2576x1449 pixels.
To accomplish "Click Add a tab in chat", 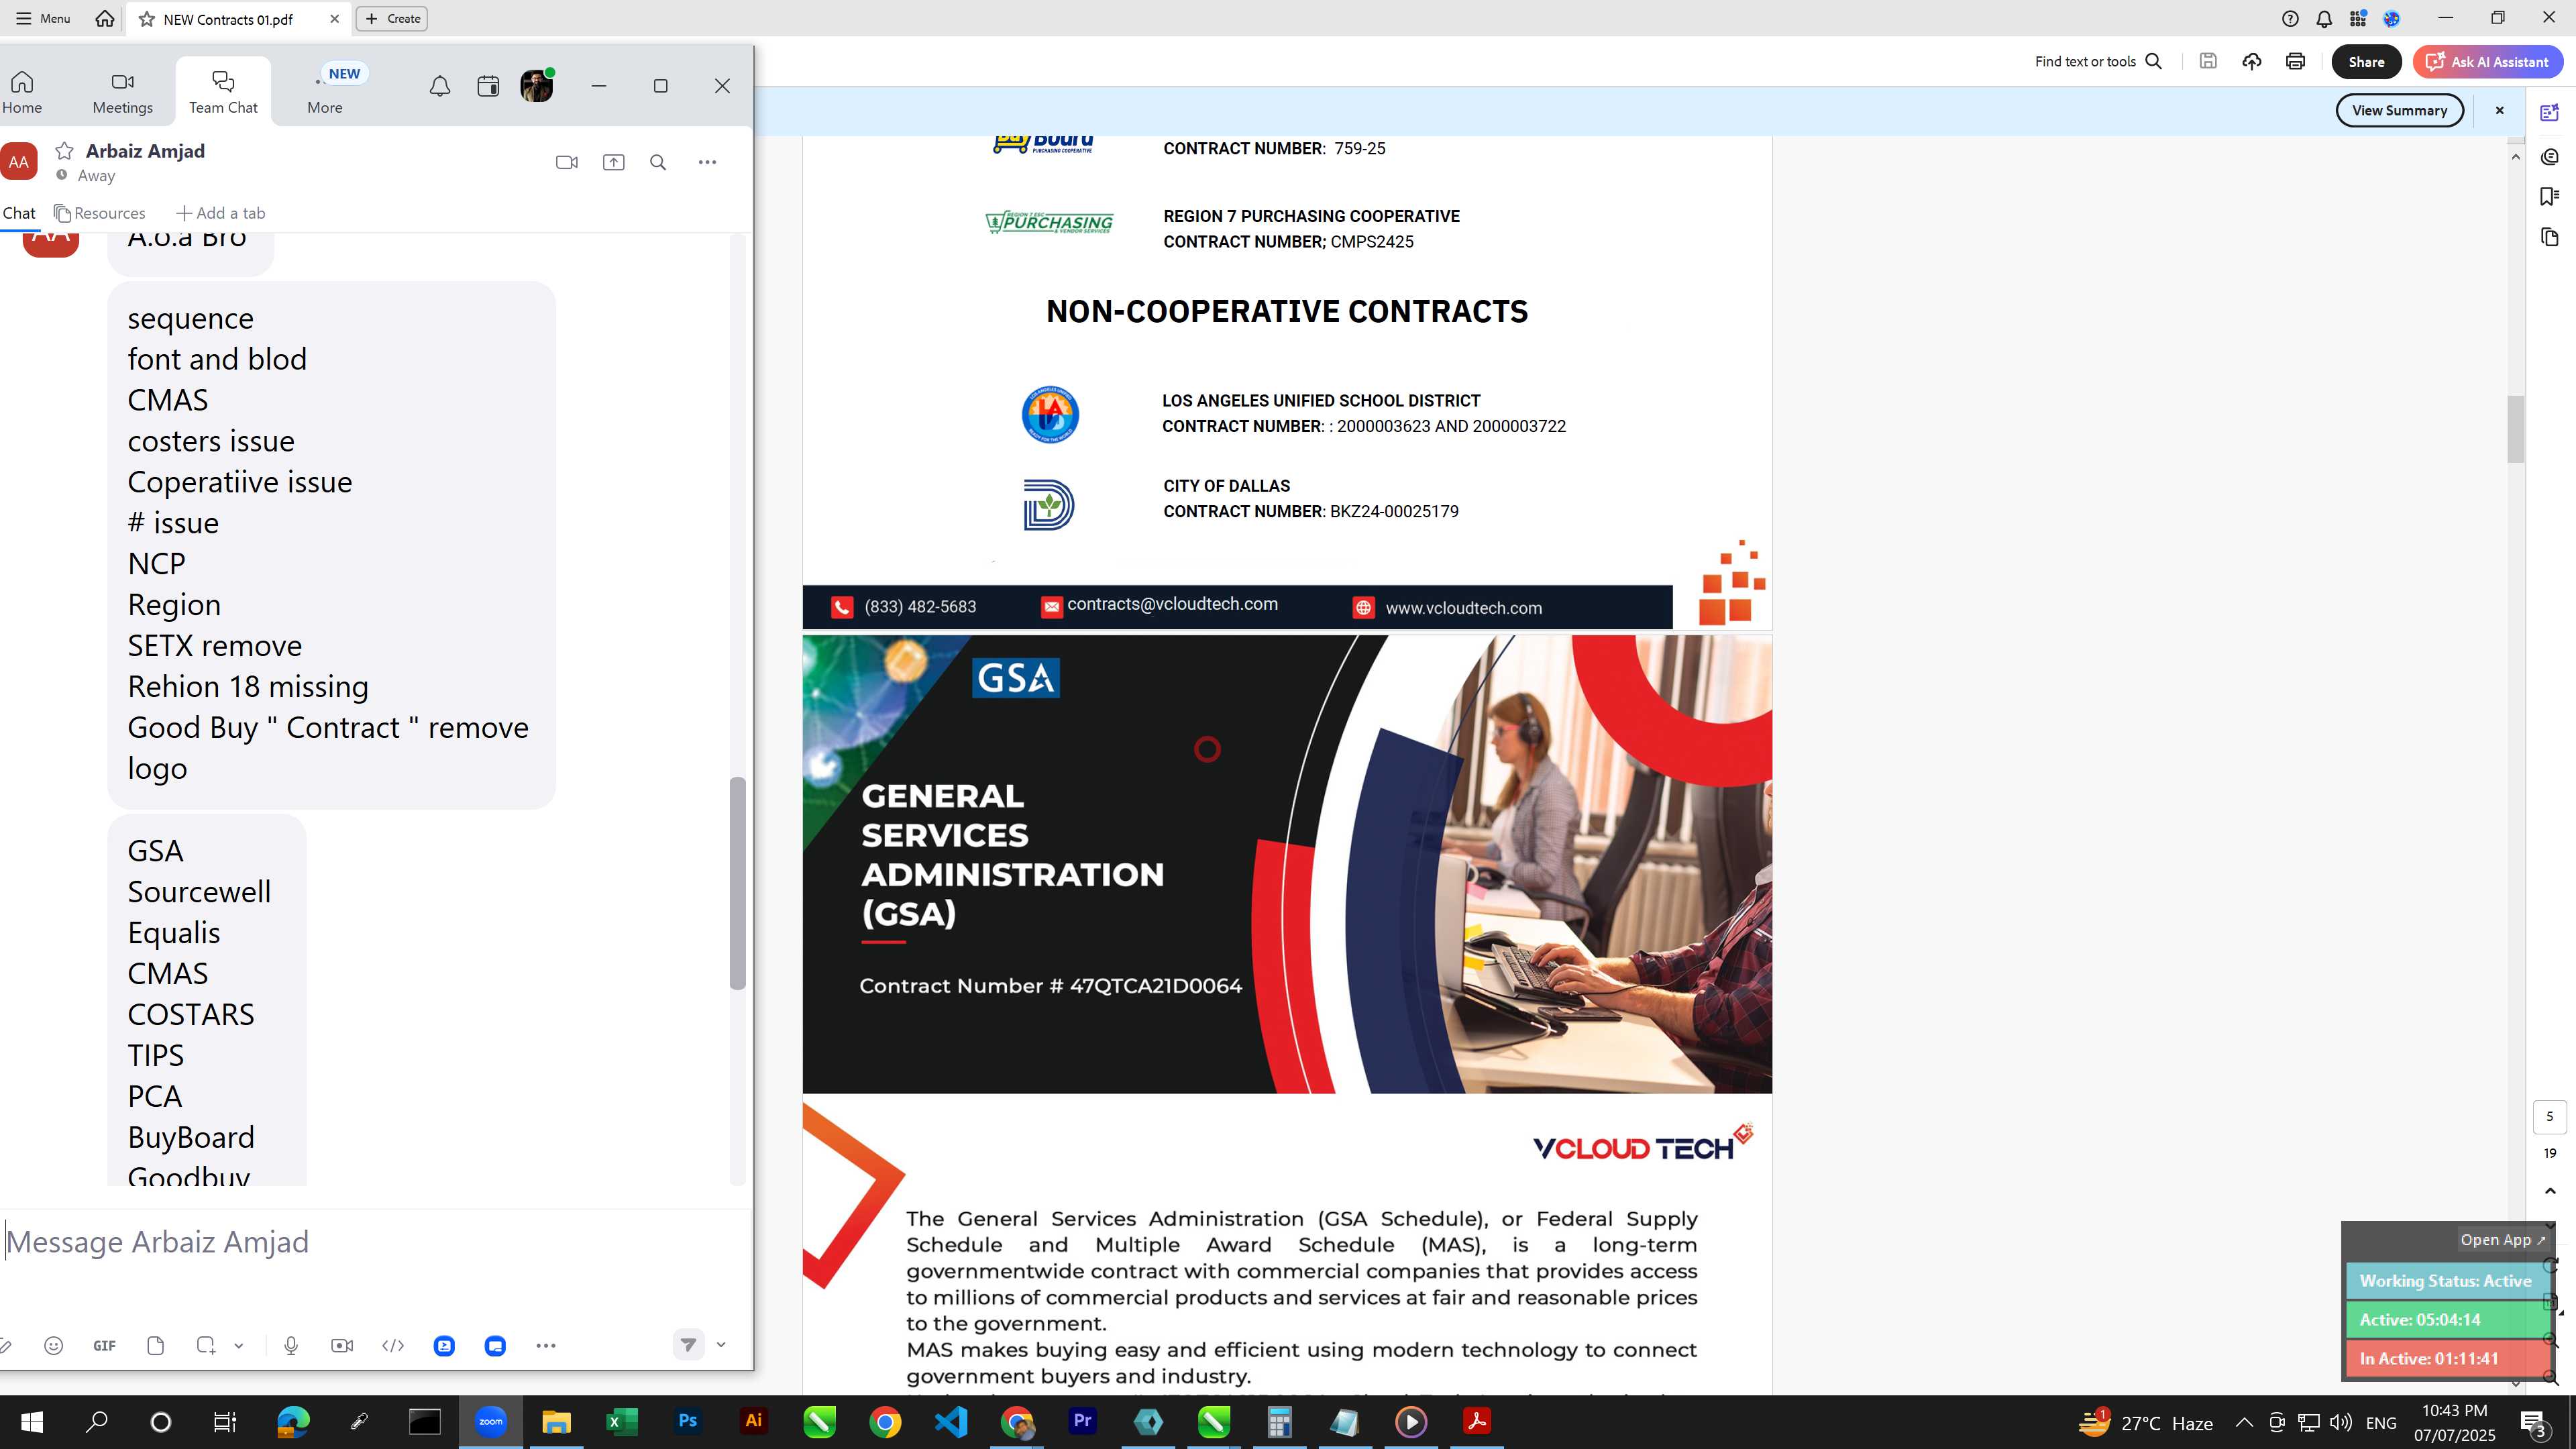I will [220, 213].
